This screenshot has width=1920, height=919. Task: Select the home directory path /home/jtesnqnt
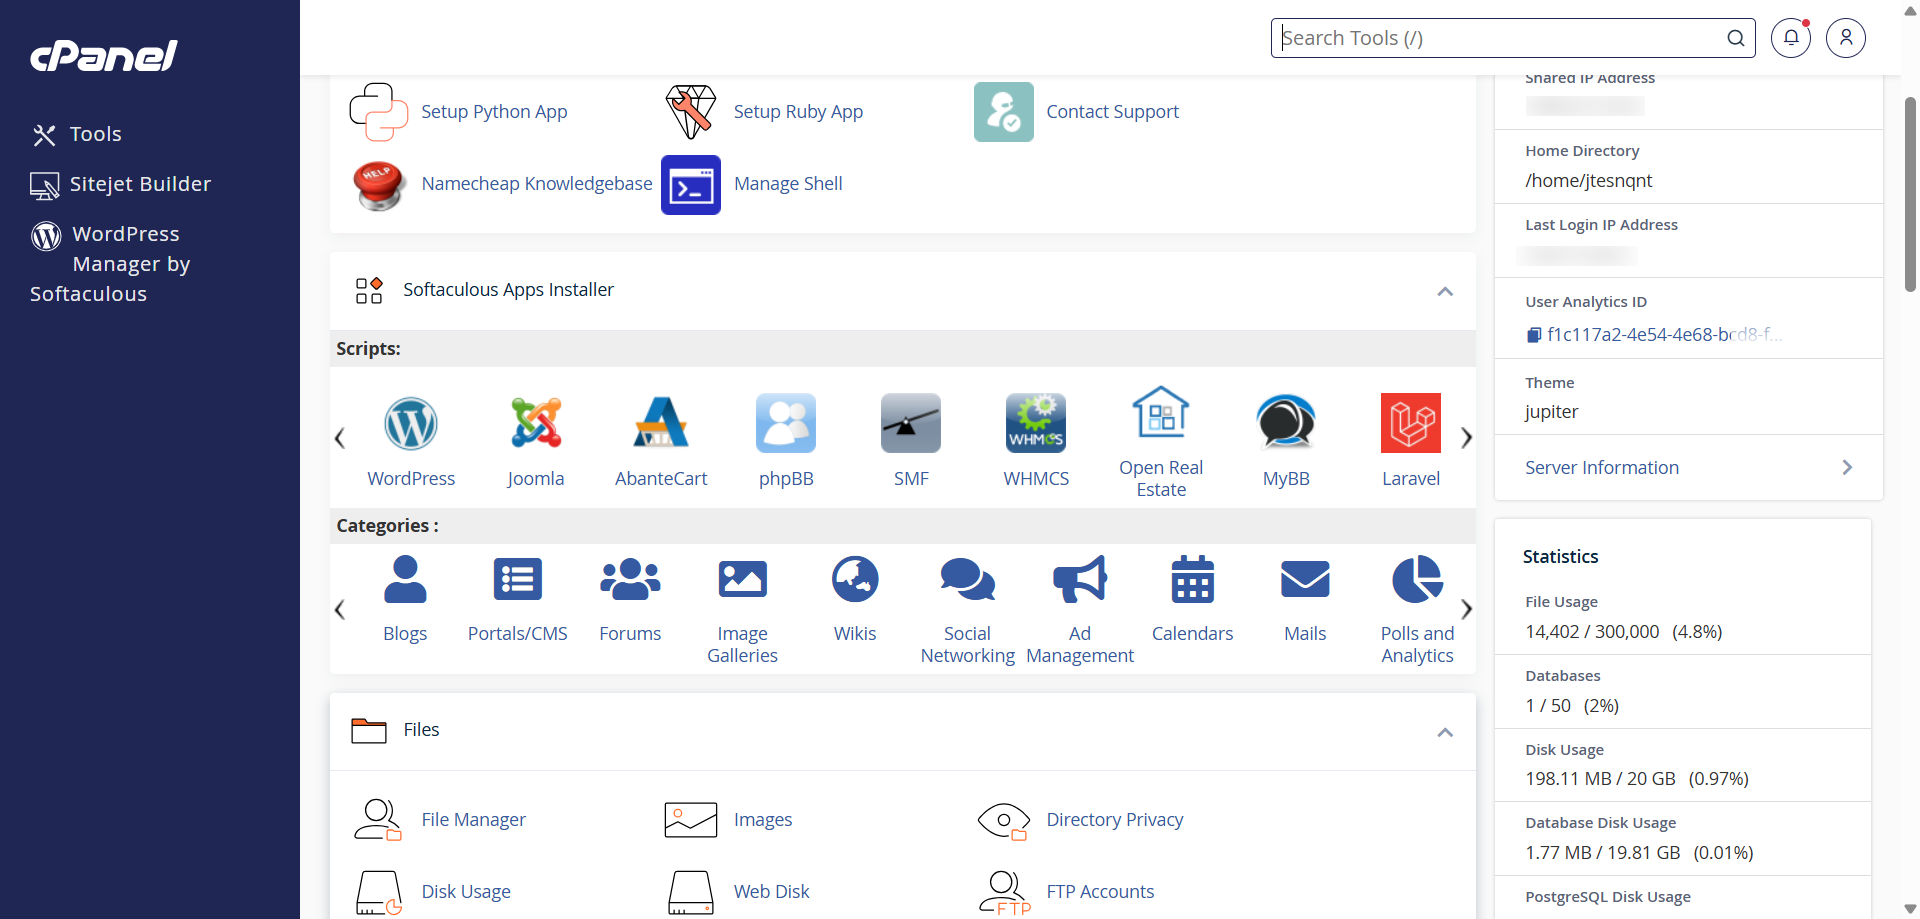(1589, 180)
